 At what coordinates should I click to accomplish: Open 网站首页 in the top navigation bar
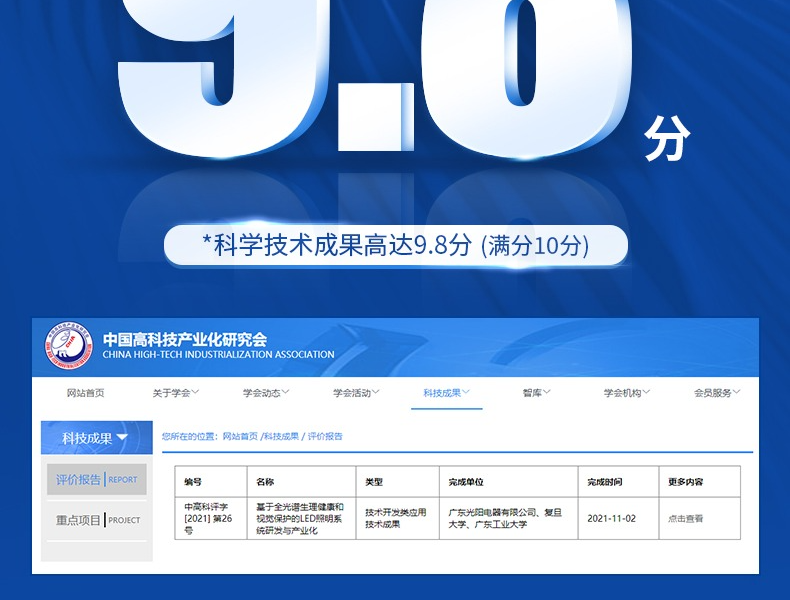pos(85,393)
